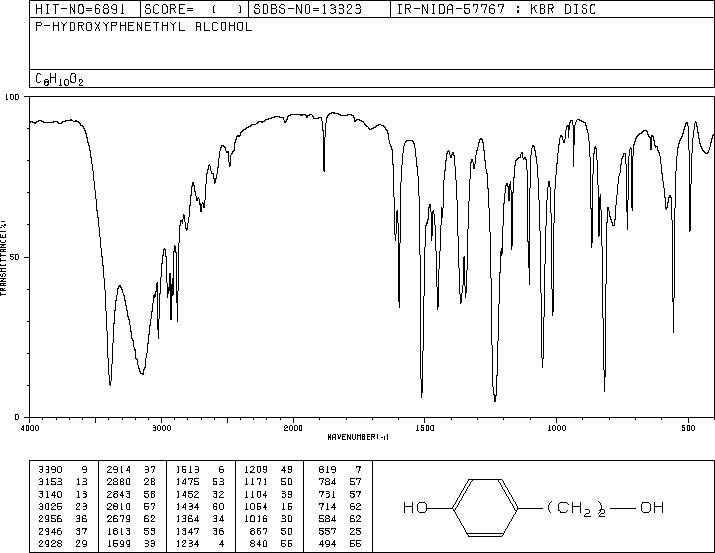Click the 1234 peak entry in the table
The image size is (715, 553).
tap(200, 544)
